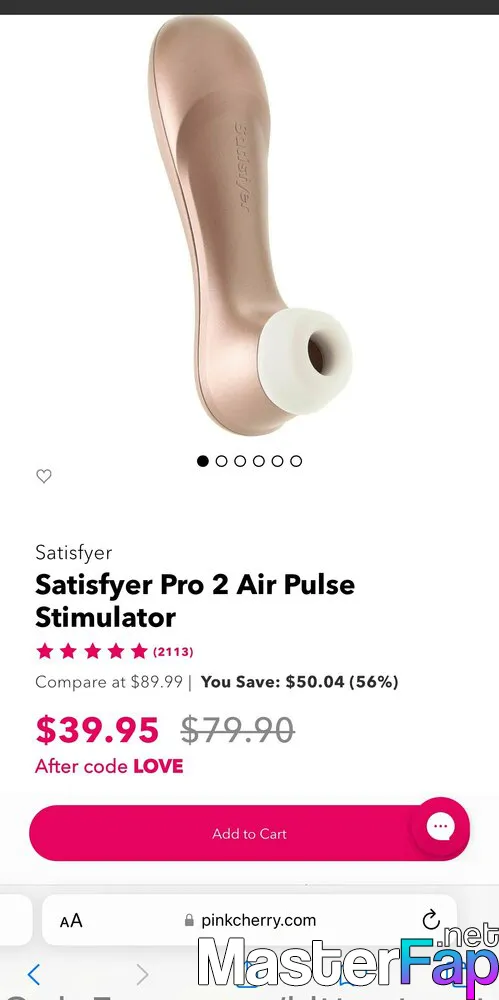Tap the padlock icon beside pinkcherry.com
Viewport: 499px width, 1000px height.
[189, 920]
